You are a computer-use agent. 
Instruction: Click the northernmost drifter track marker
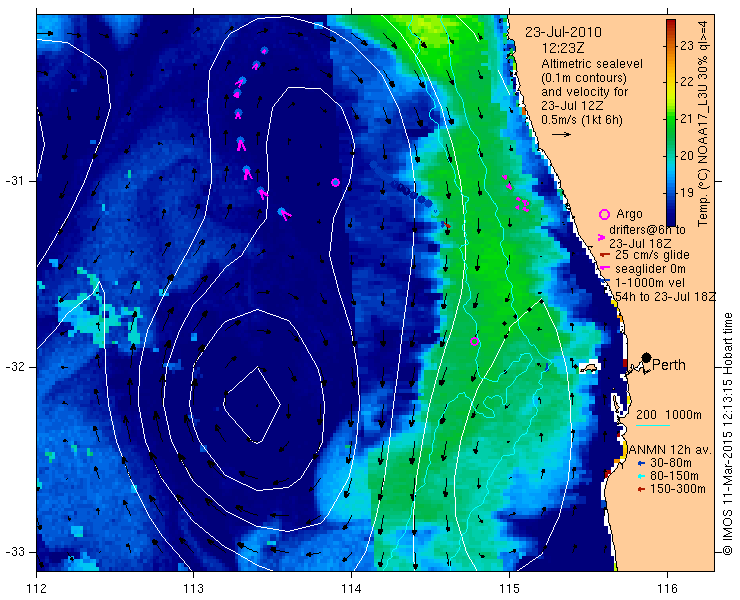click(x=264, y=51)
